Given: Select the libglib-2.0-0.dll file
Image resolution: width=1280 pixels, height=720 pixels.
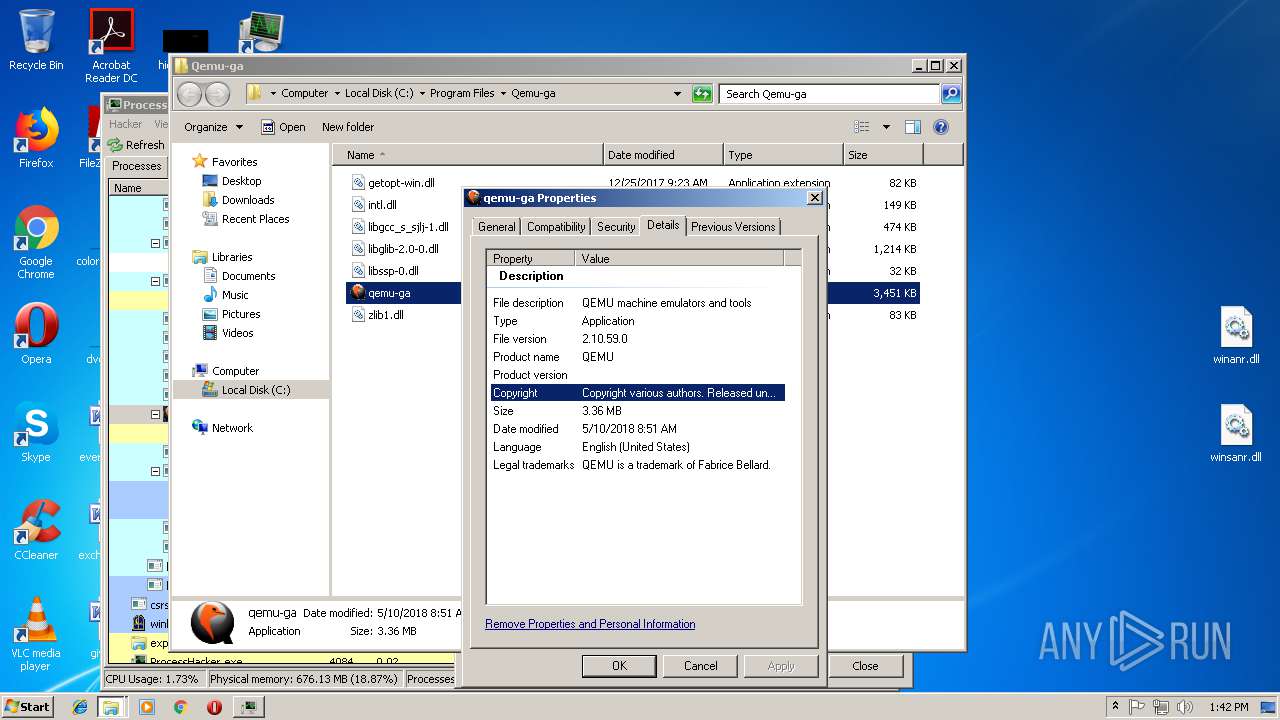Looking at the screenshot, I should [403, 249].
